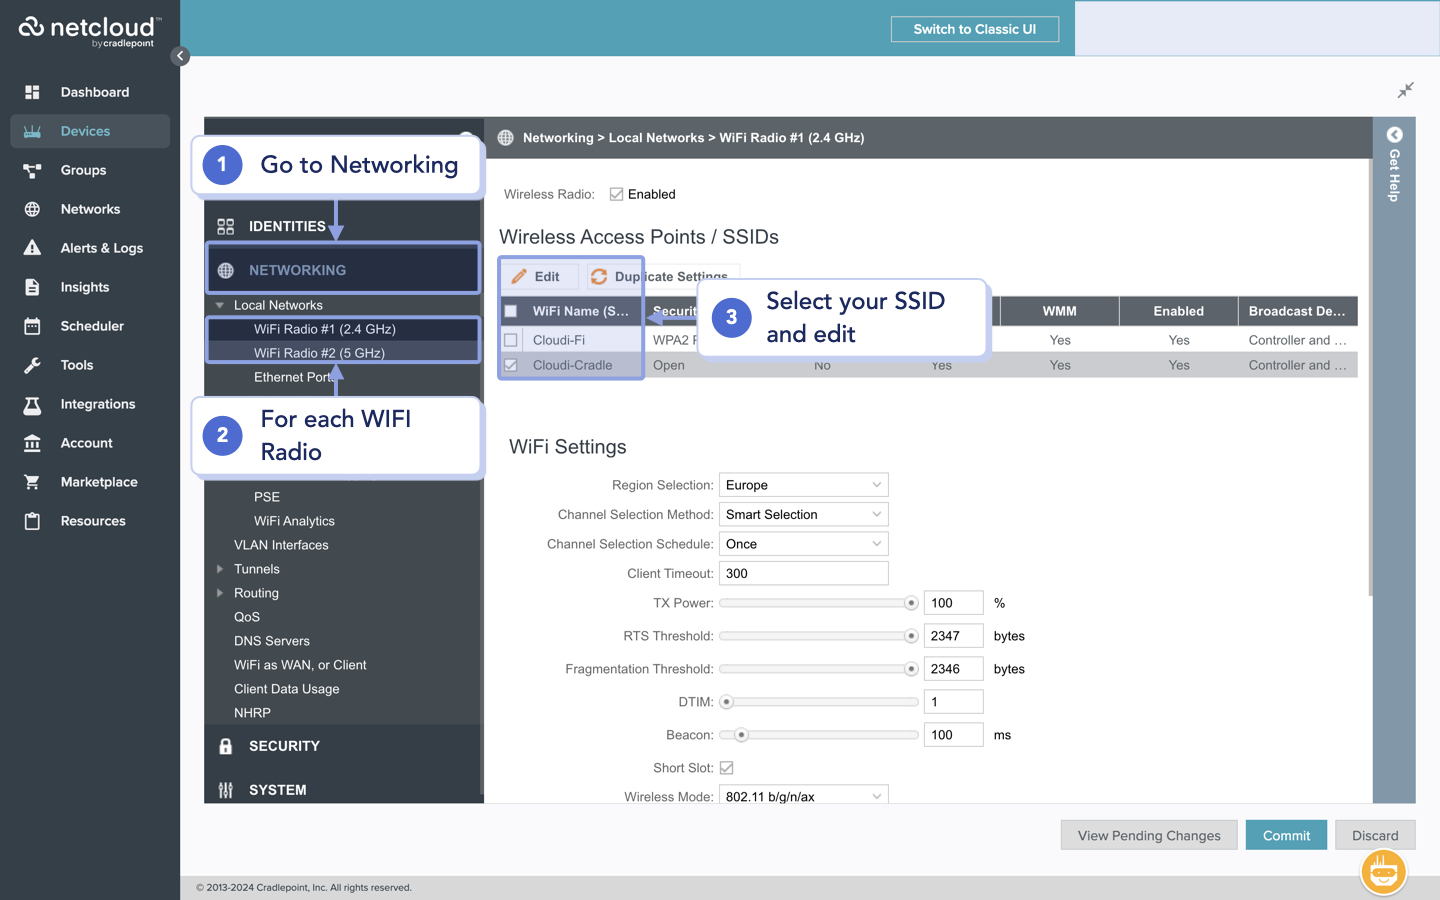Click the Alerts & Logs warning icon

click(x=32, y=248)
